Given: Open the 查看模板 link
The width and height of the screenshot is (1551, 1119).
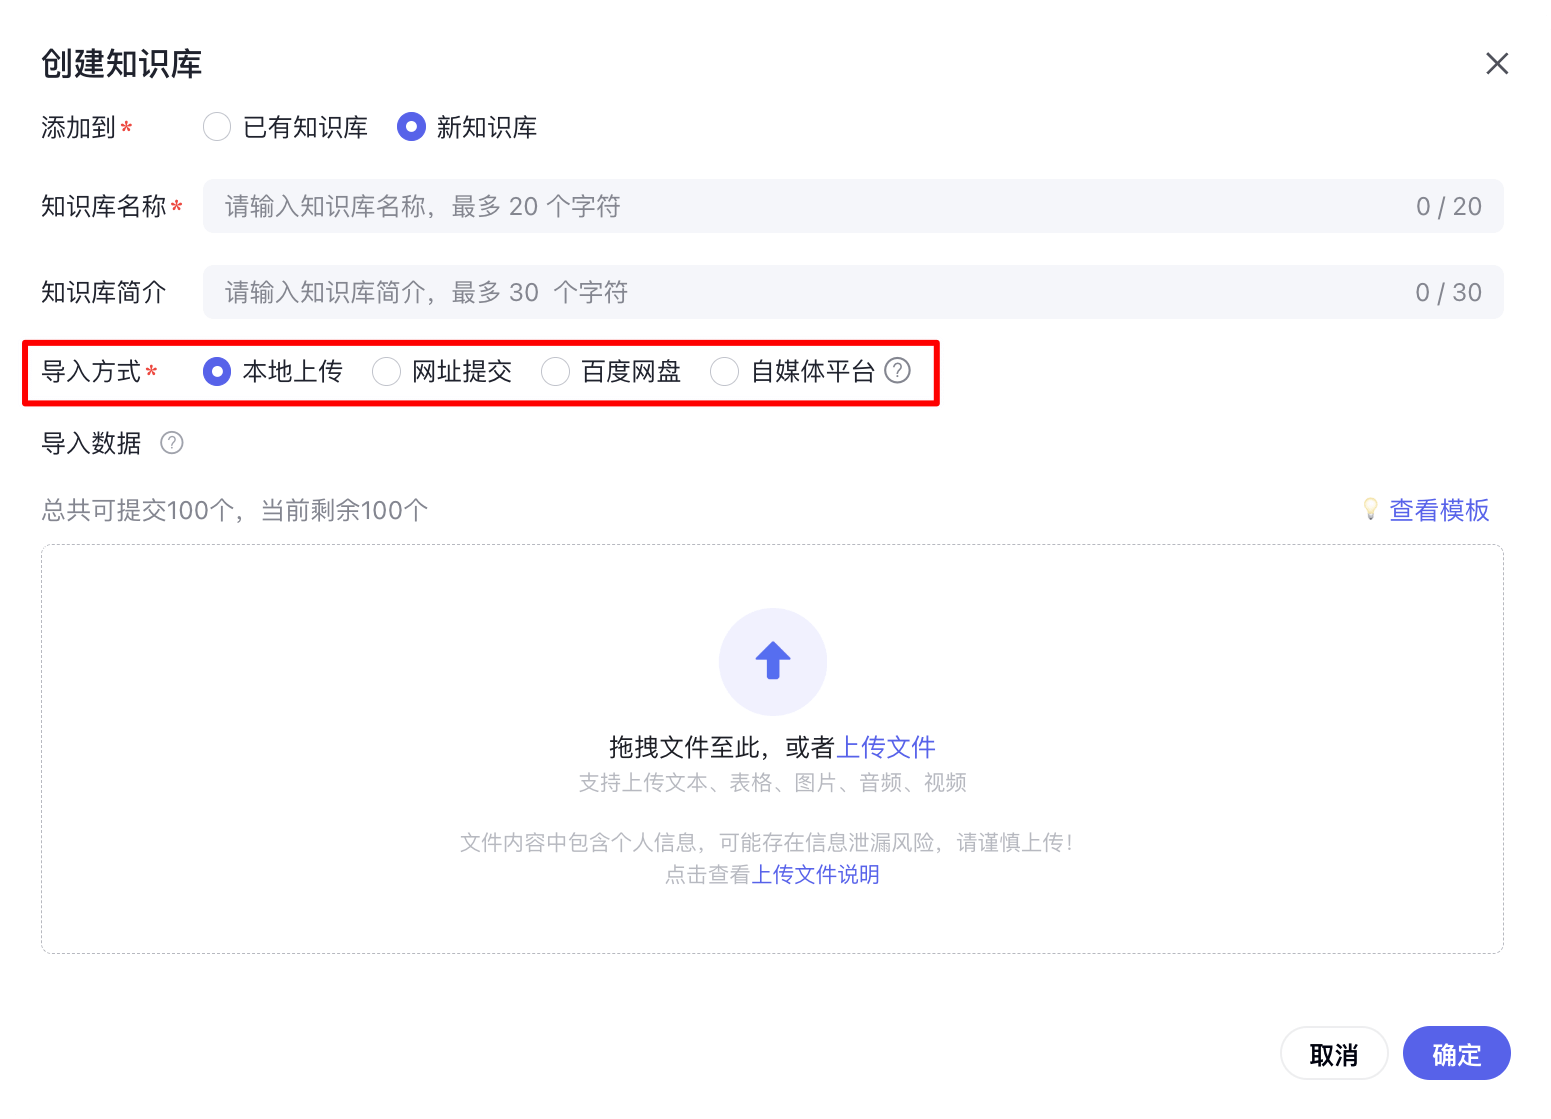Looking at the screenshot, I should [1438, 509].
